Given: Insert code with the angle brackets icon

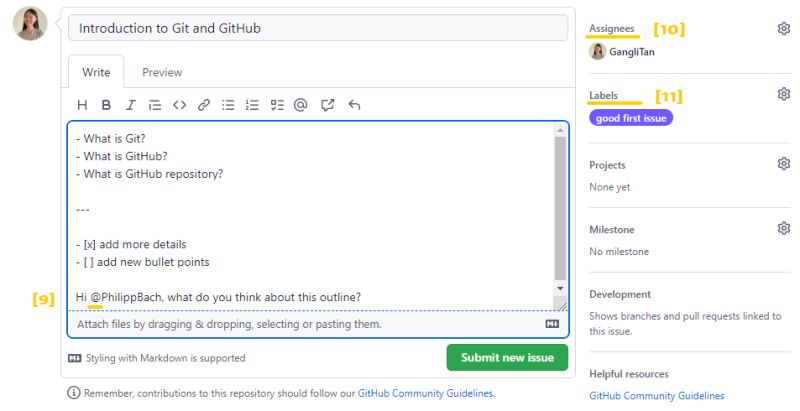Looking at the screenshot, I should coord(179,105).
